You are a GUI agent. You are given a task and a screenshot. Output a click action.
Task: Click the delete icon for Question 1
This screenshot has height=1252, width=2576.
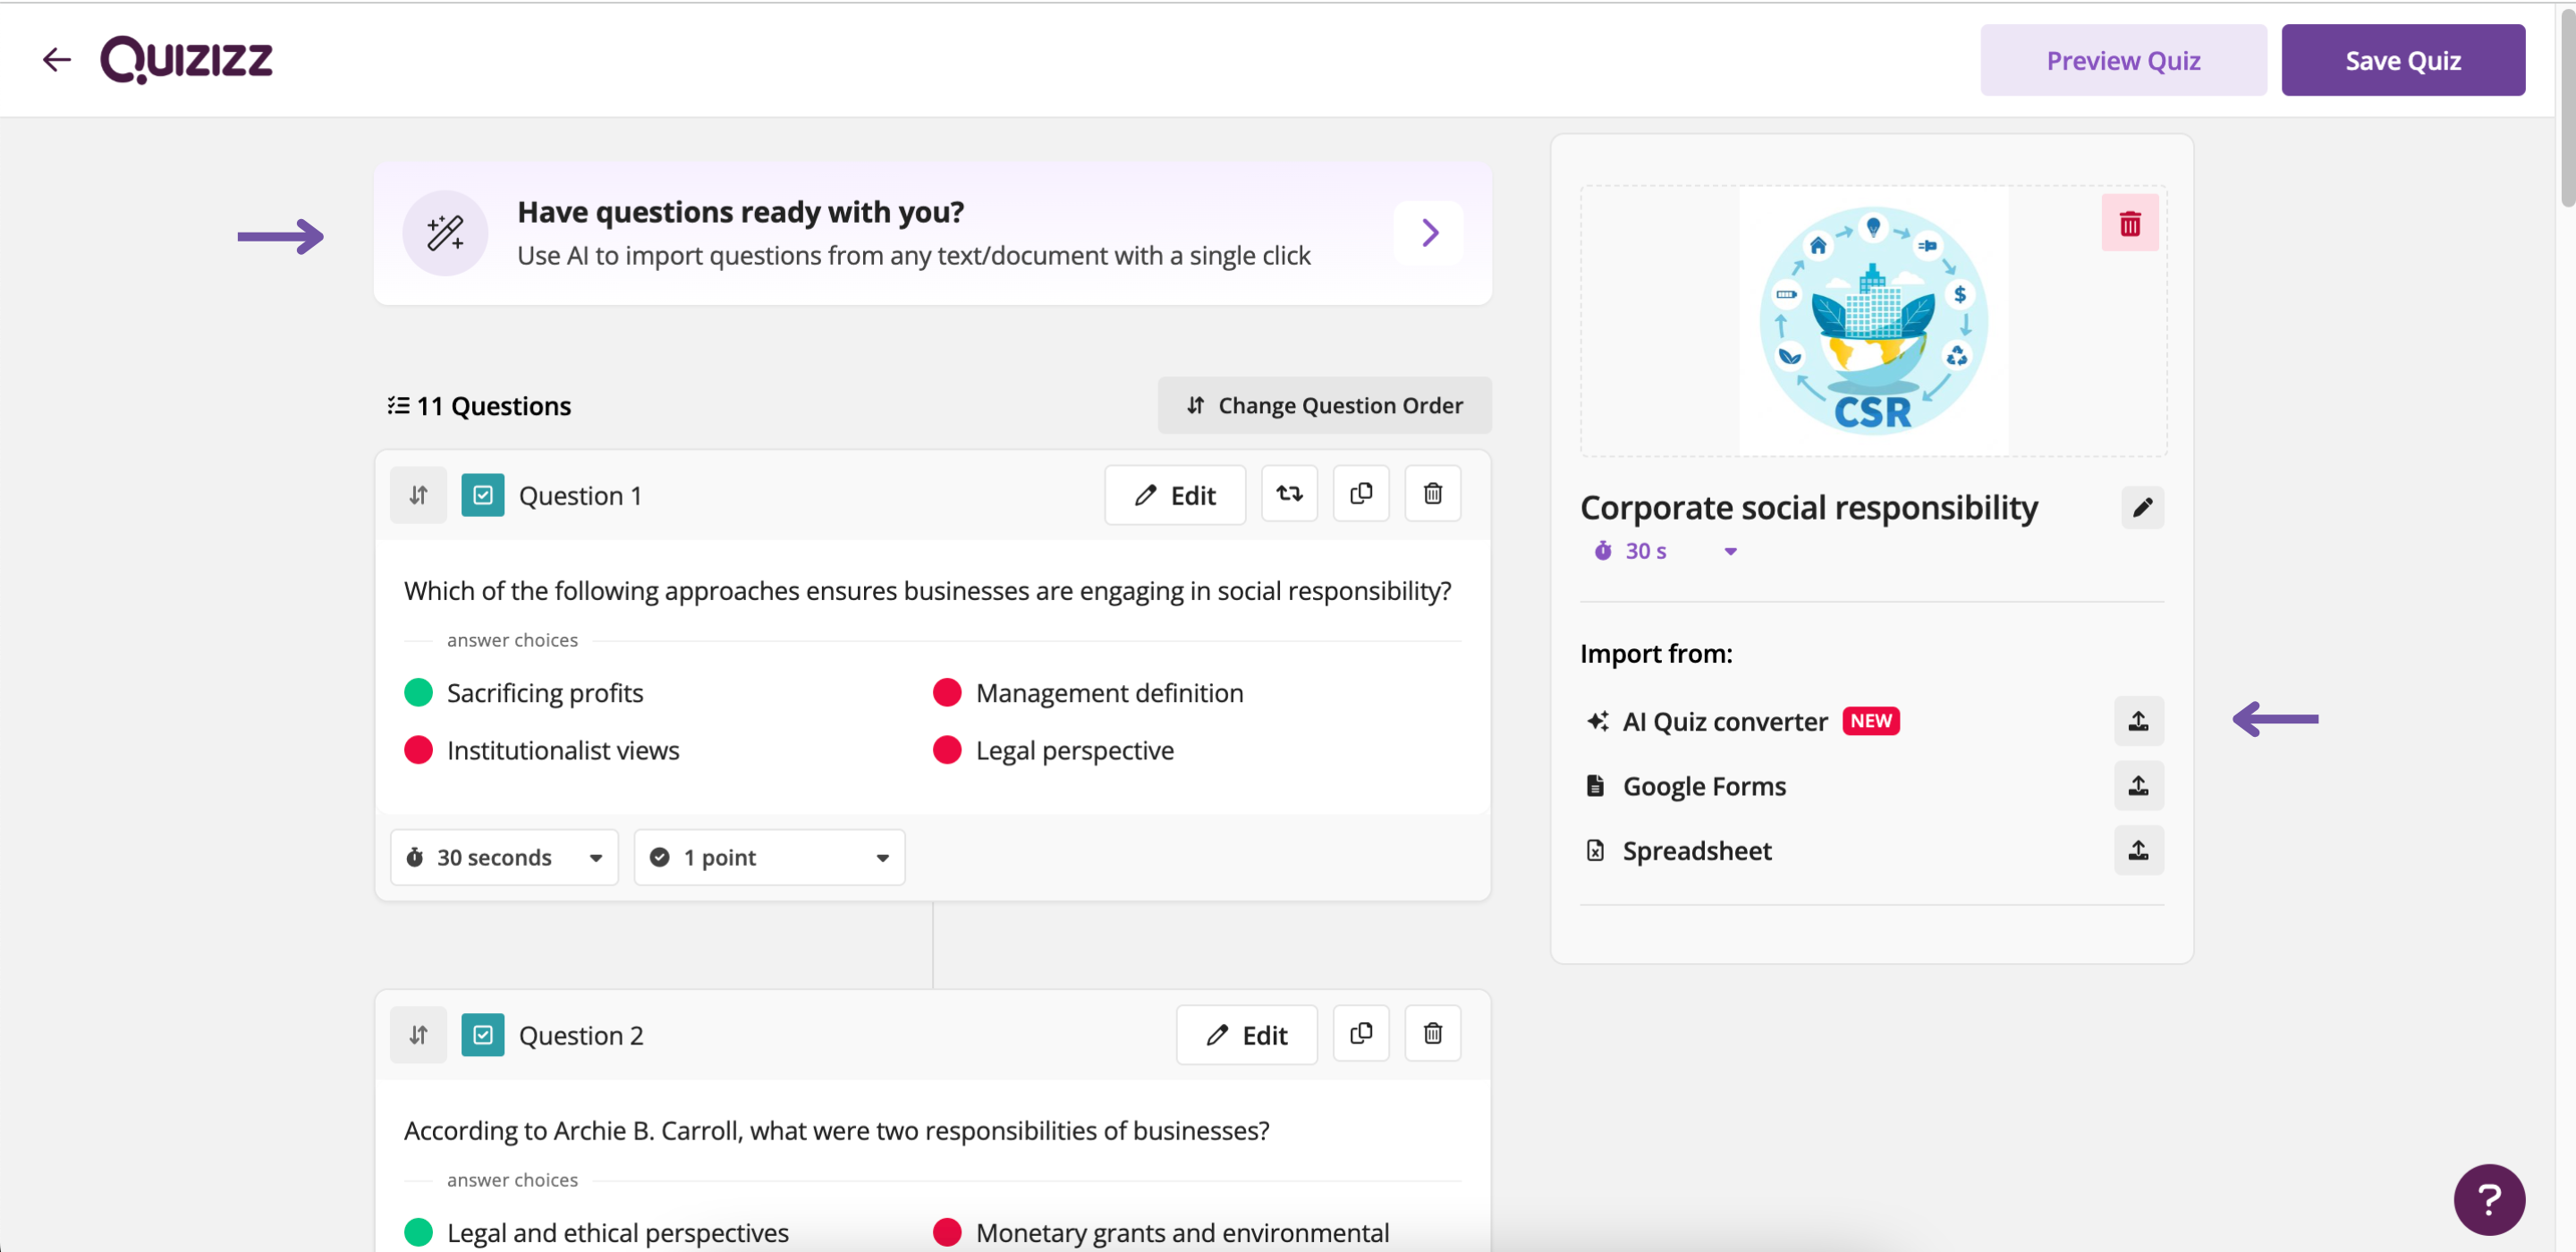(1433, 493)
